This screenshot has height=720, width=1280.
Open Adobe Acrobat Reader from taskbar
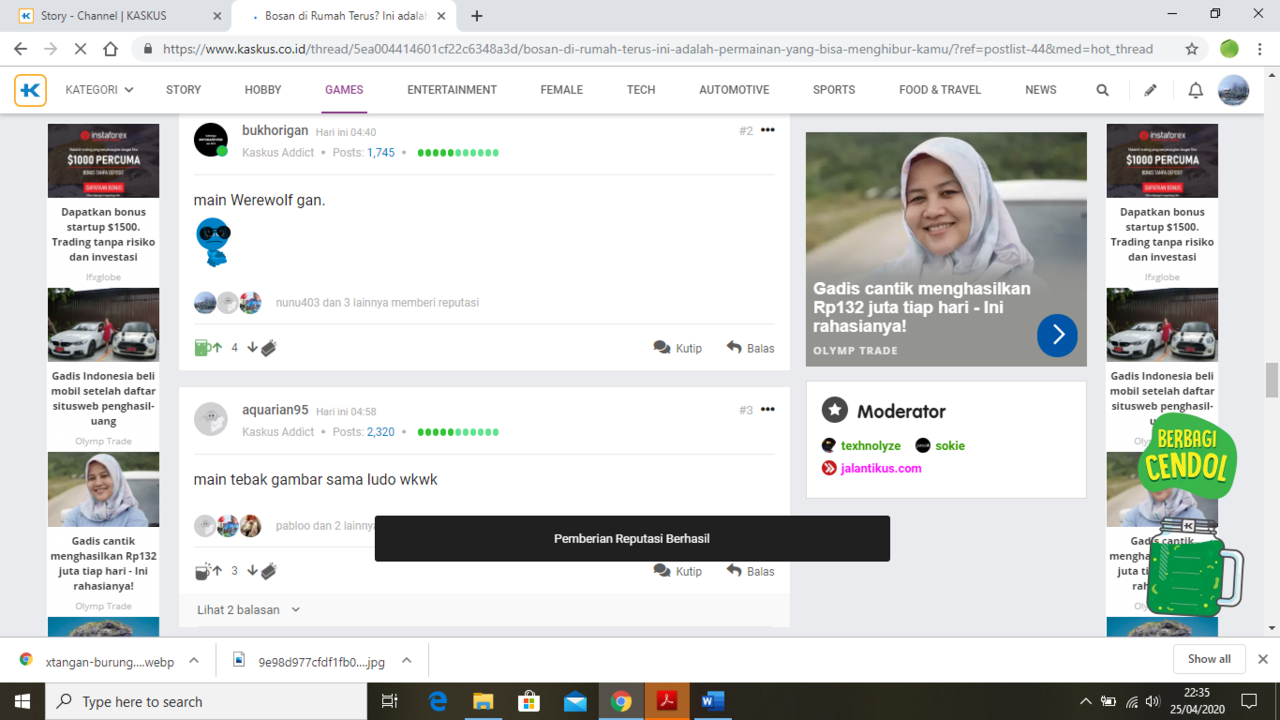coord(667,701)
